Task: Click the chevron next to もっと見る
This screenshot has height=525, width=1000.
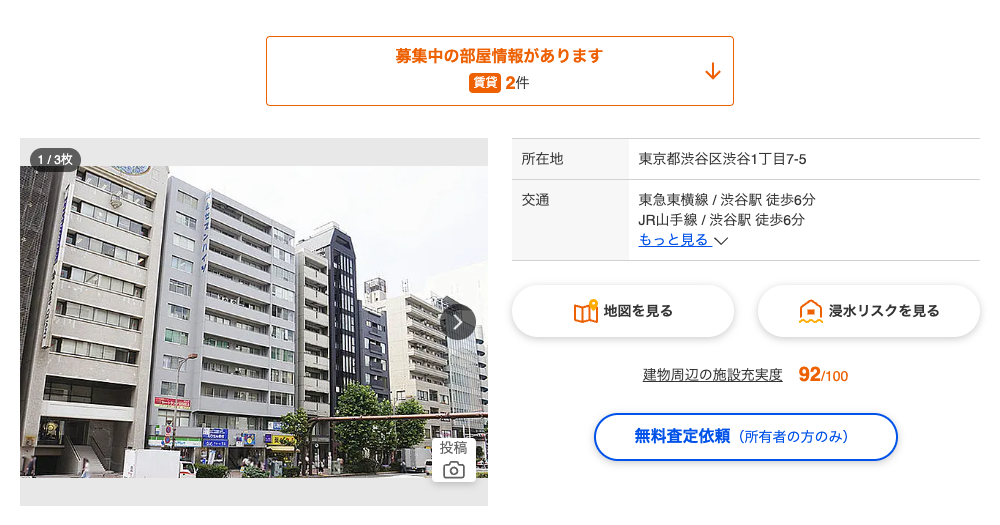Action: pyautogui.click(x=721, y=241)
